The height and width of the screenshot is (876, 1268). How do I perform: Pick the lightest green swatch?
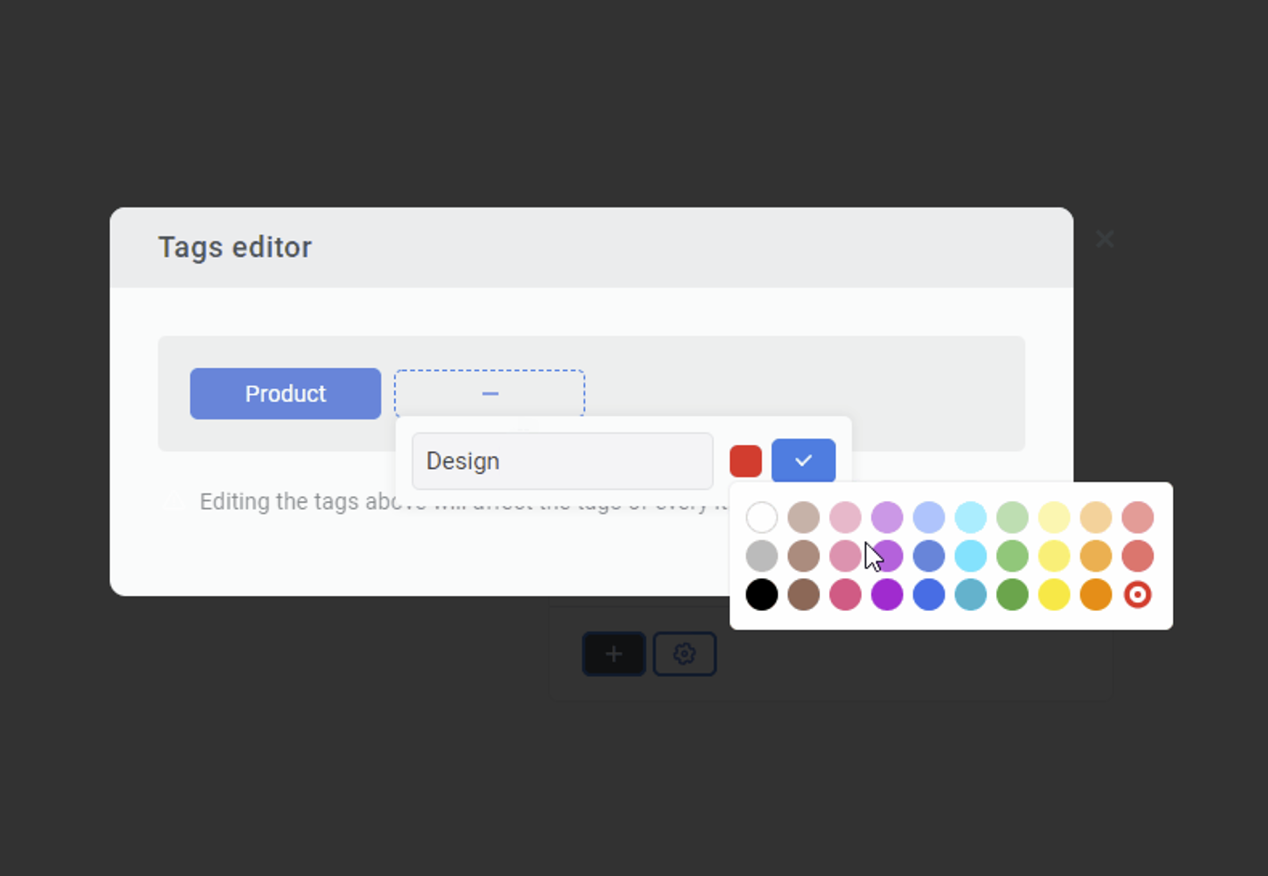[x=1012, y=517]
